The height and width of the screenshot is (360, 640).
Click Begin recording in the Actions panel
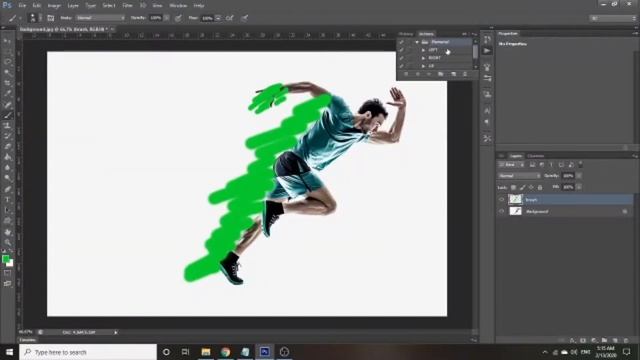point(418,74)
